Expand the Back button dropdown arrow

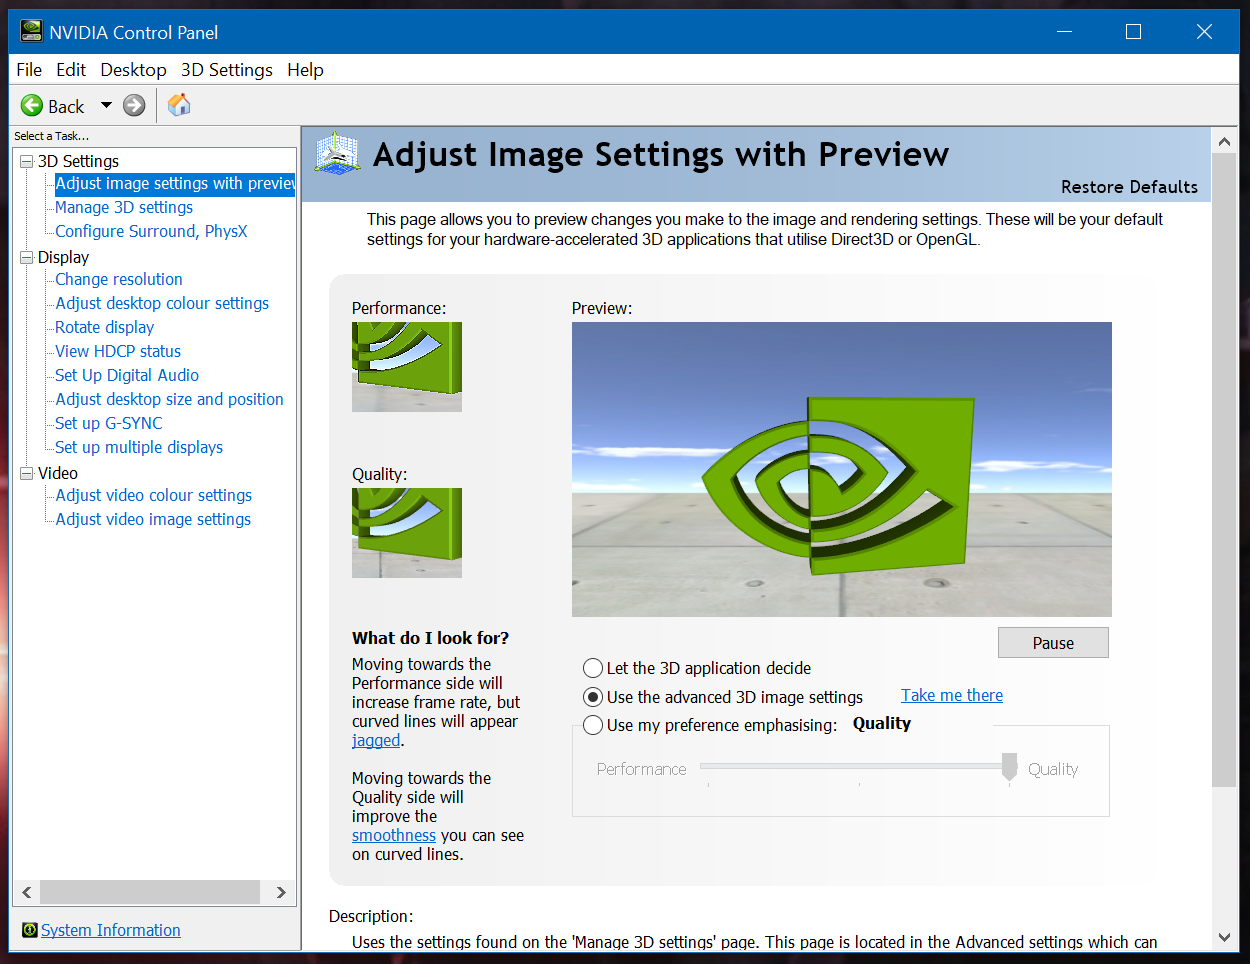[105, 105]
